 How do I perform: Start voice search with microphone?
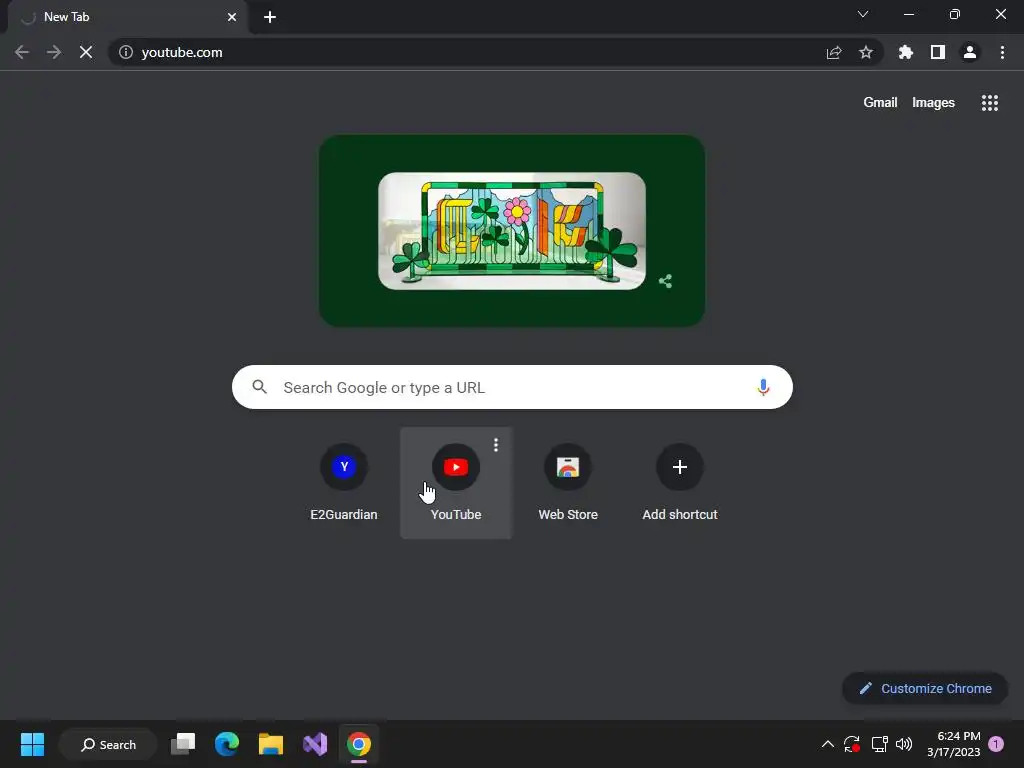tap(762, 387)
